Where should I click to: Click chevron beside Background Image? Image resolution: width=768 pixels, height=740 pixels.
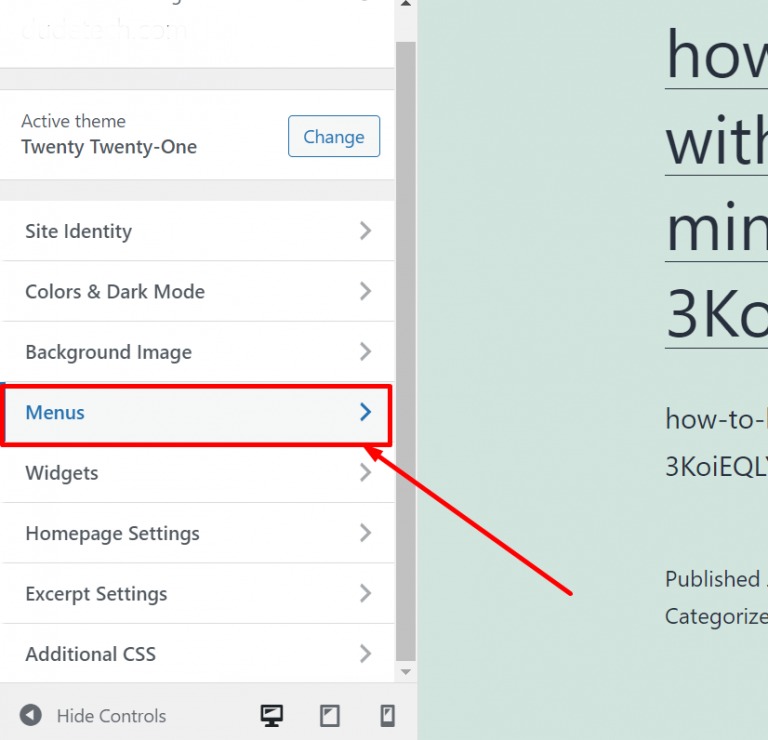tap(365, 352)
